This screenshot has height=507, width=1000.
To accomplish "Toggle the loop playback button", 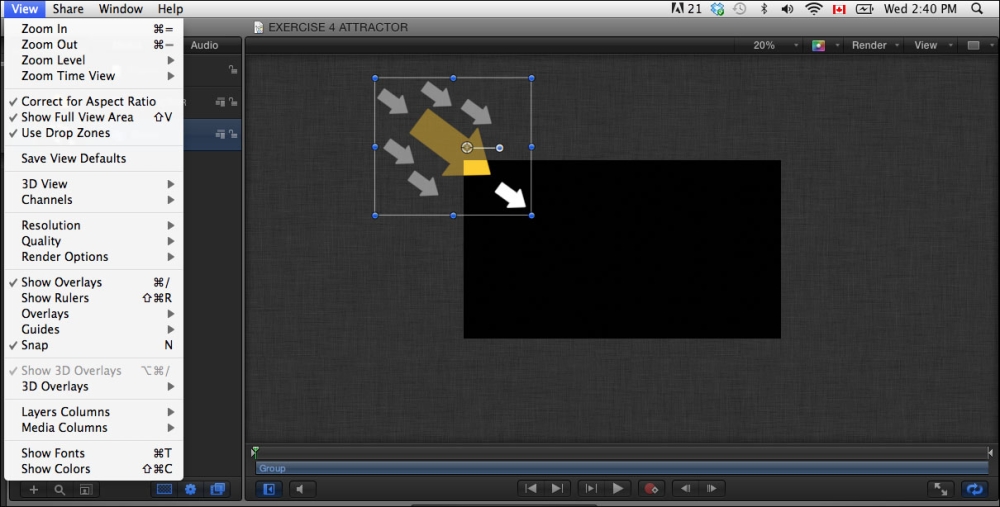I will tap(972, 489).
